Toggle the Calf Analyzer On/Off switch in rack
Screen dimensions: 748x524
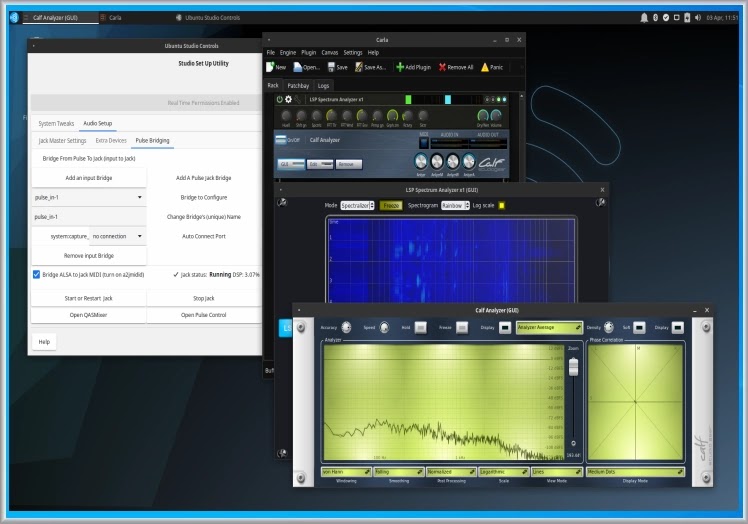pyautogui.click(x=281, y=140)
